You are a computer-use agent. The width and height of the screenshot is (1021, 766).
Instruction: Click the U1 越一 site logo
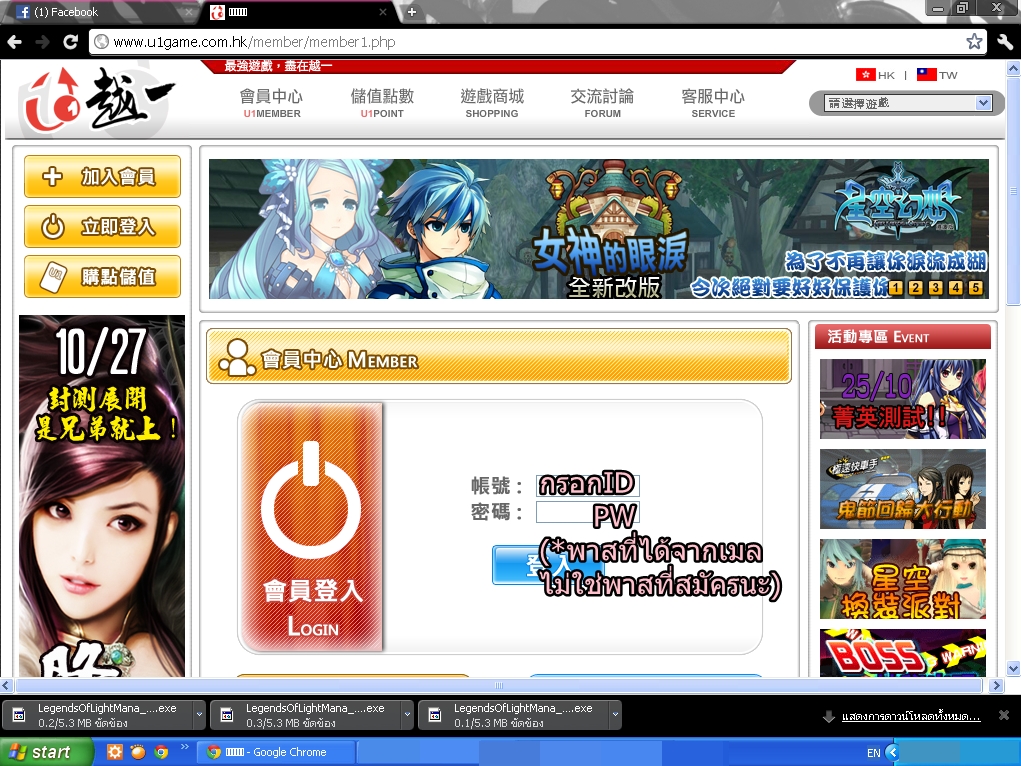(x=98, y=100)
